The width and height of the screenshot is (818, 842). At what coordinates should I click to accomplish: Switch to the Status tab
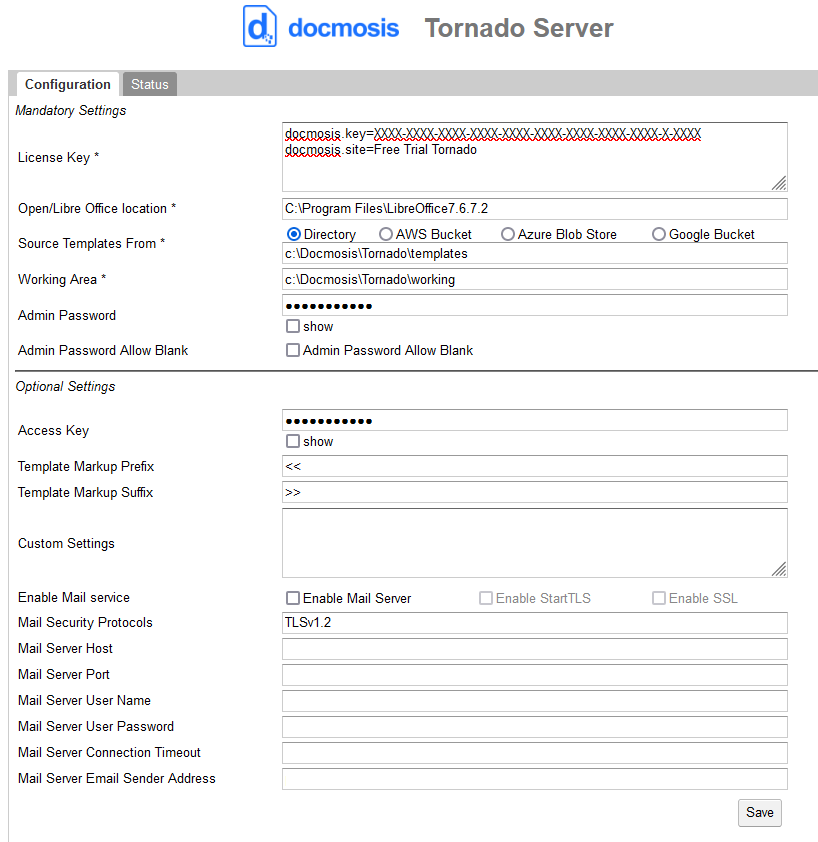[x=150, y=84]
